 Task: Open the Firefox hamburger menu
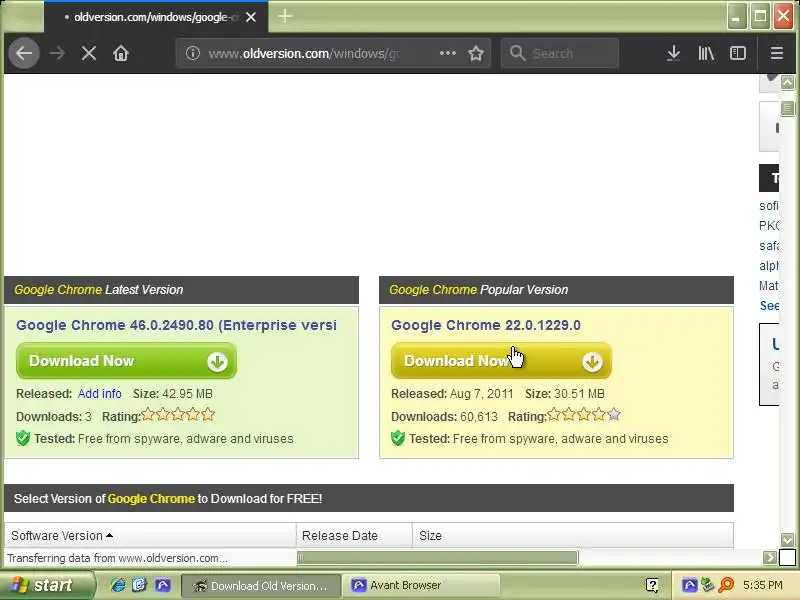(777, 53)
